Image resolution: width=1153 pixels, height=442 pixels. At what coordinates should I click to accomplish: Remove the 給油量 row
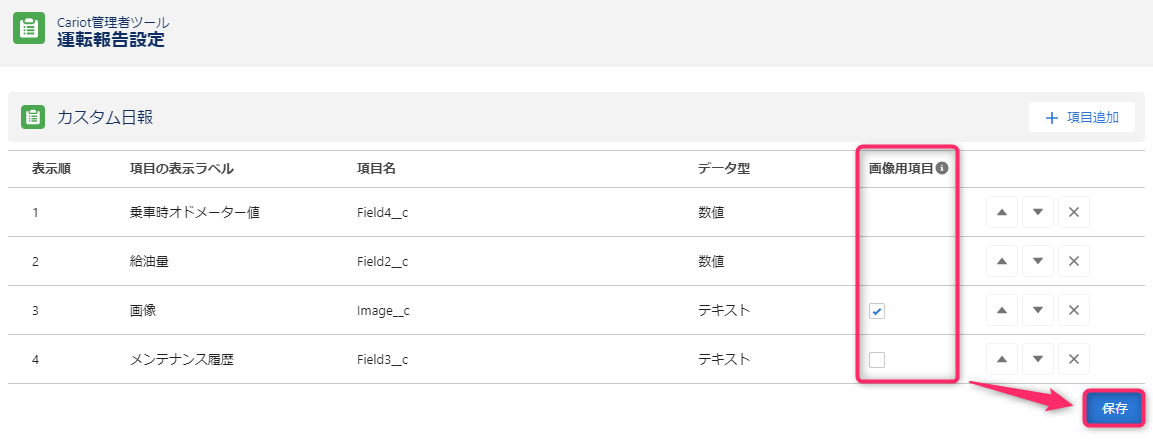(x=1074, y=261)
